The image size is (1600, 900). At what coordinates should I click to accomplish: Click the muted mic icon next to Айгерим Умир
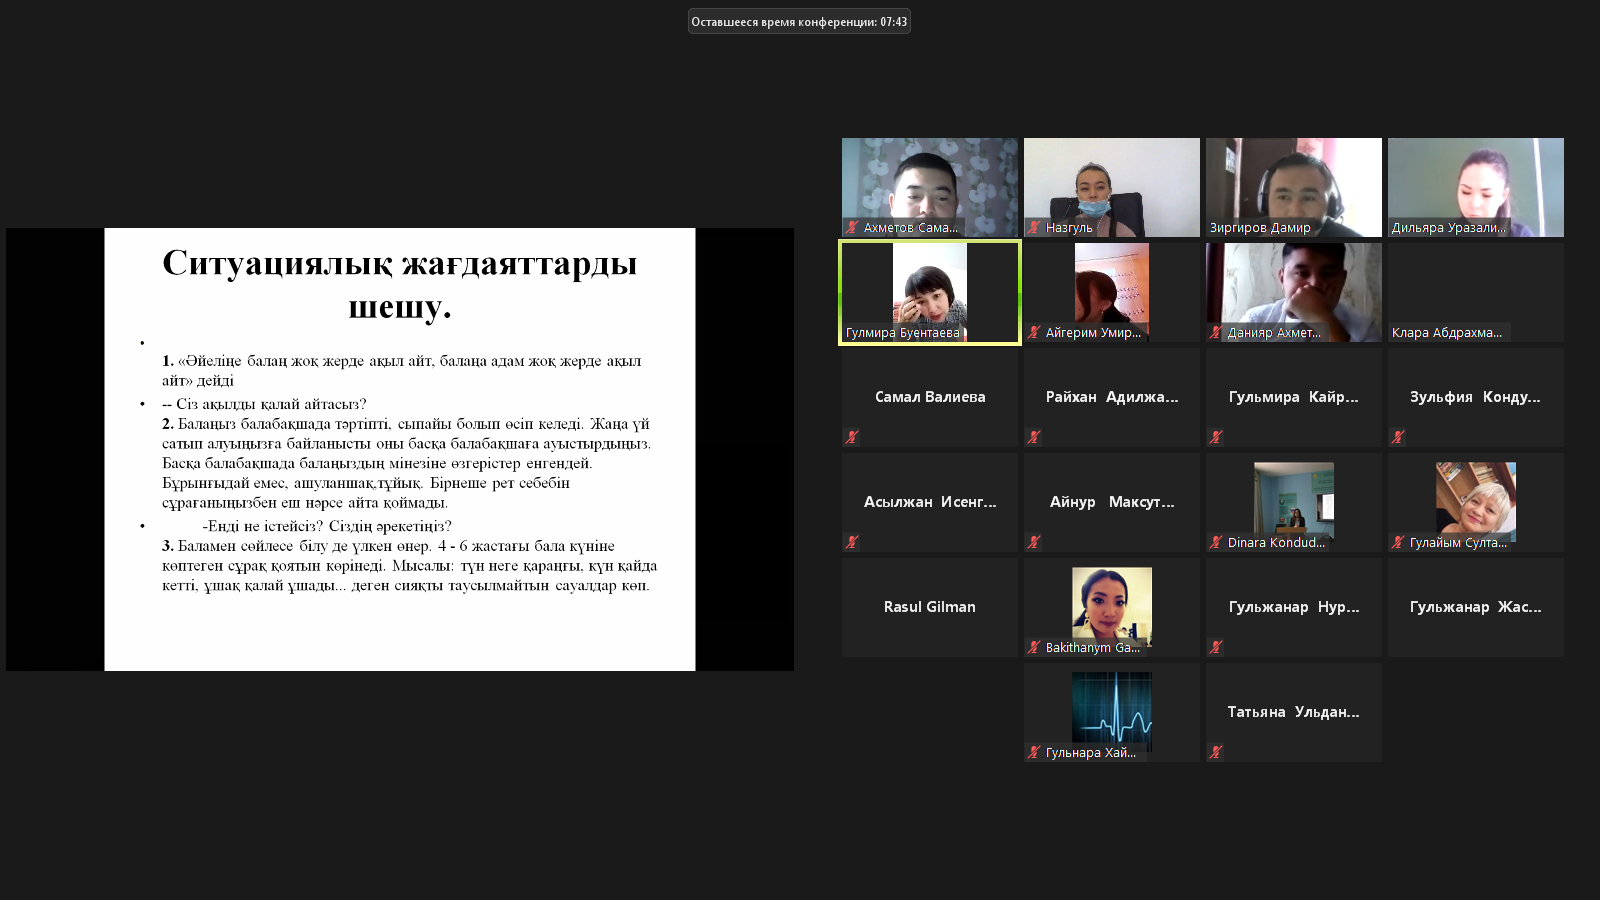coord(1034,333)
